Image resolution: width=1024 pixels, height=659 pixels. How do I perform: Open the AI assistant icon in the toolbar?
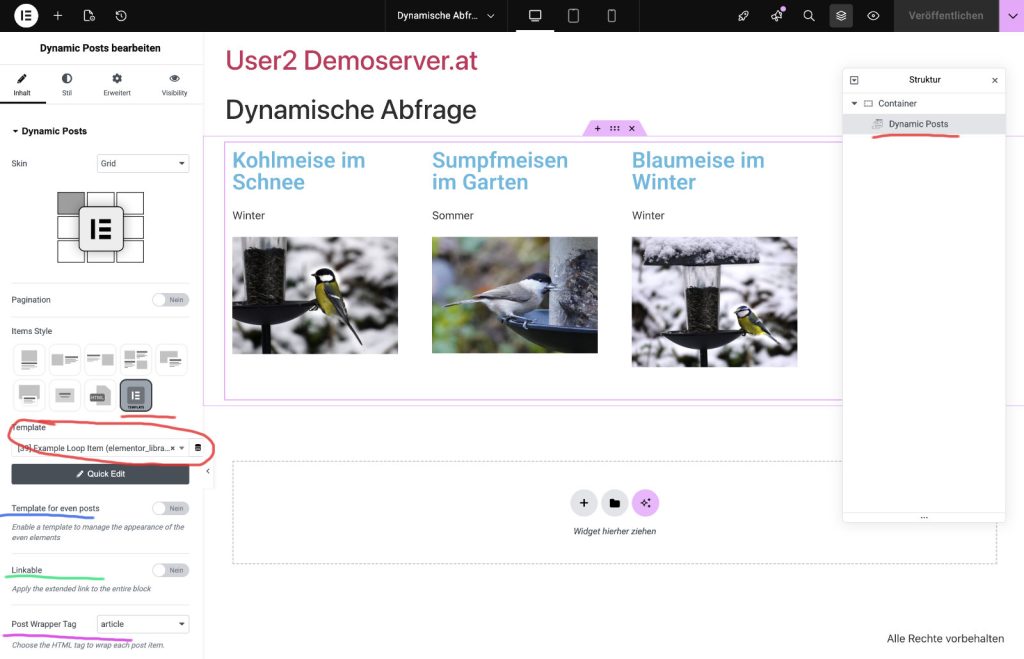(776, 15)
